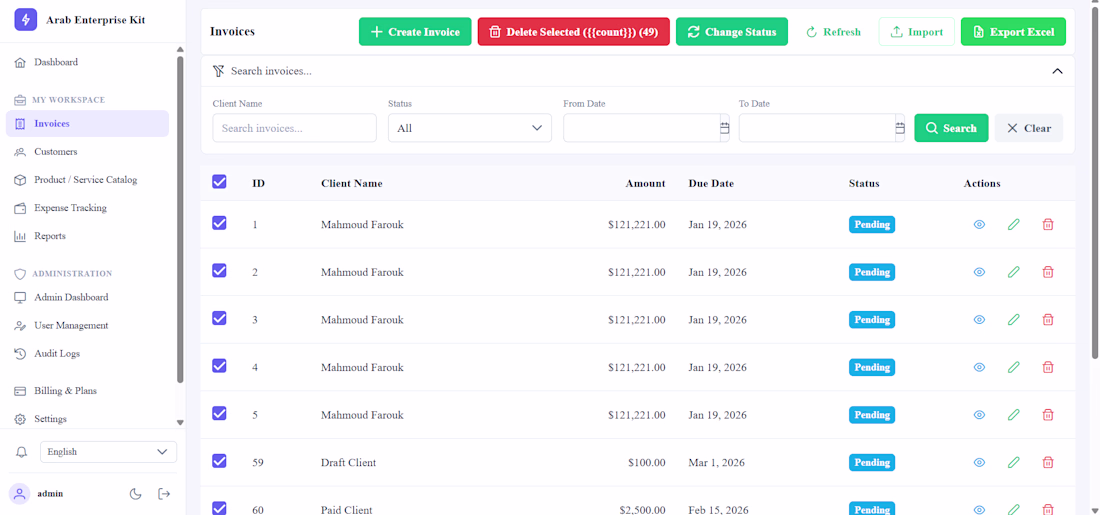Uncheck the select-all header checkbox
This screenshot has height=515, width=1100.
(219, 182)
